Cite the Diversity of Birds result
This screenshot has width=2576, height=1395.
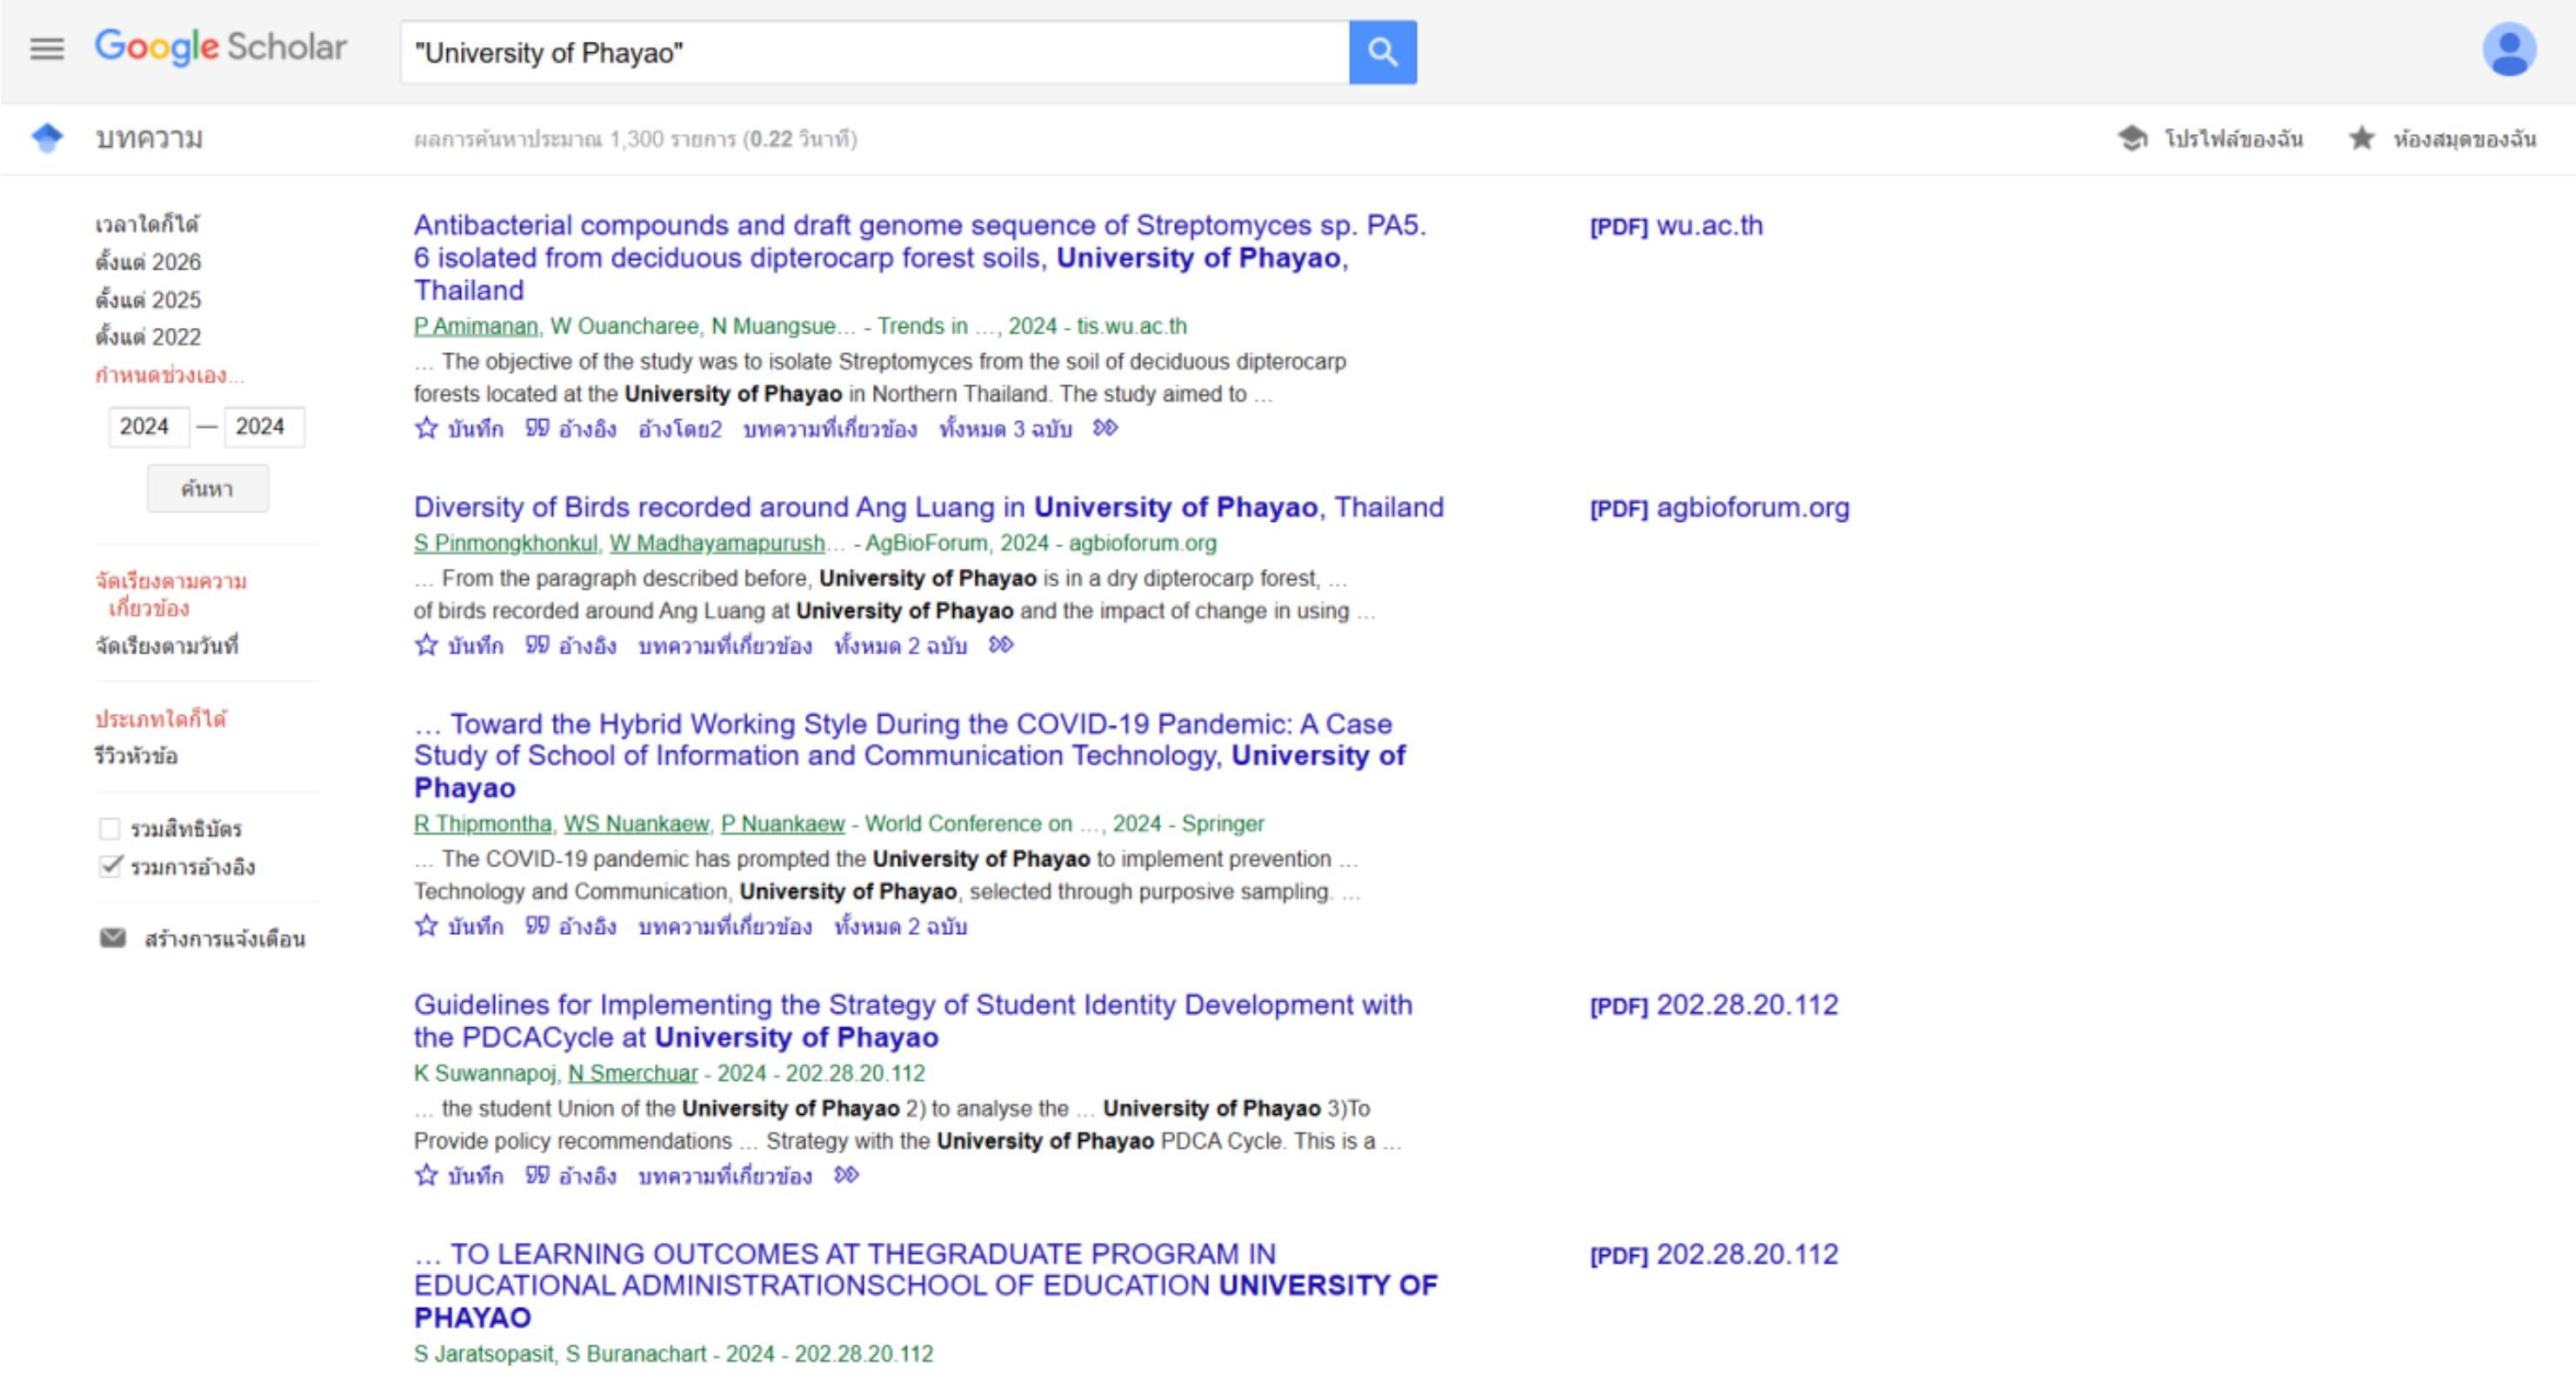[x=537, y=646]
